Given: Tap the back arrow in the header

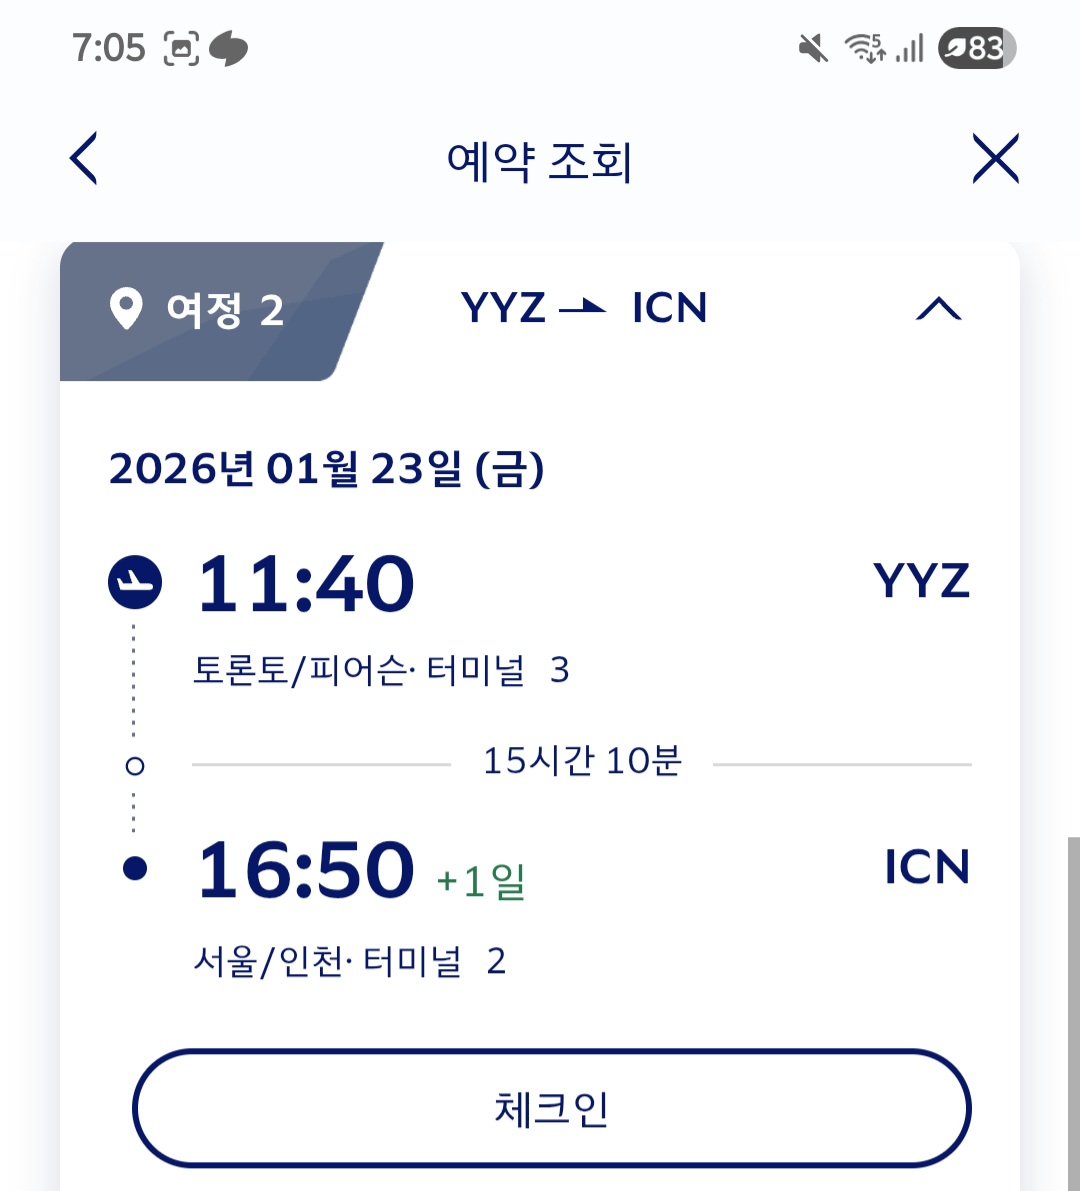Looking at the screenshot, I should tap(84, 159).
